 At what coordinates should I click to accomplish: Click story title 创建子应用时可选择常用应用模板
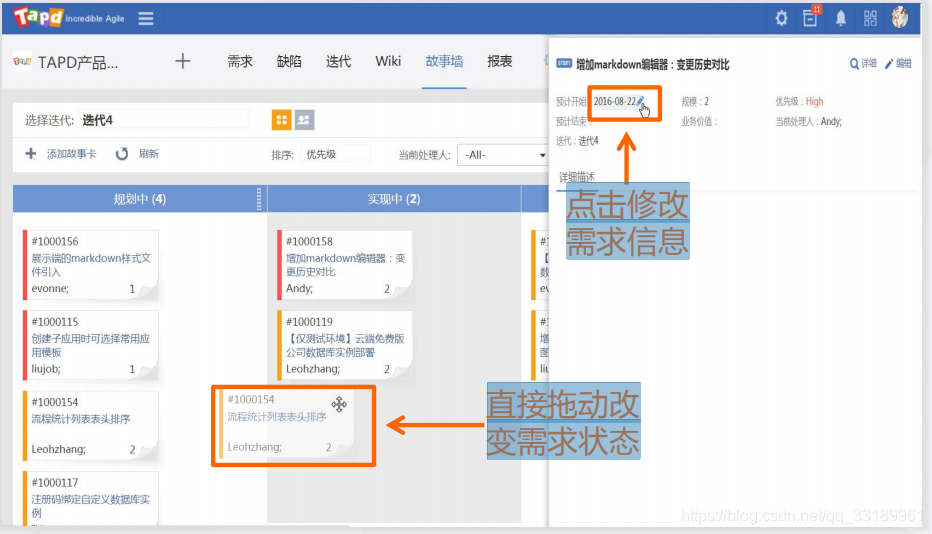(x=90, y=345)
